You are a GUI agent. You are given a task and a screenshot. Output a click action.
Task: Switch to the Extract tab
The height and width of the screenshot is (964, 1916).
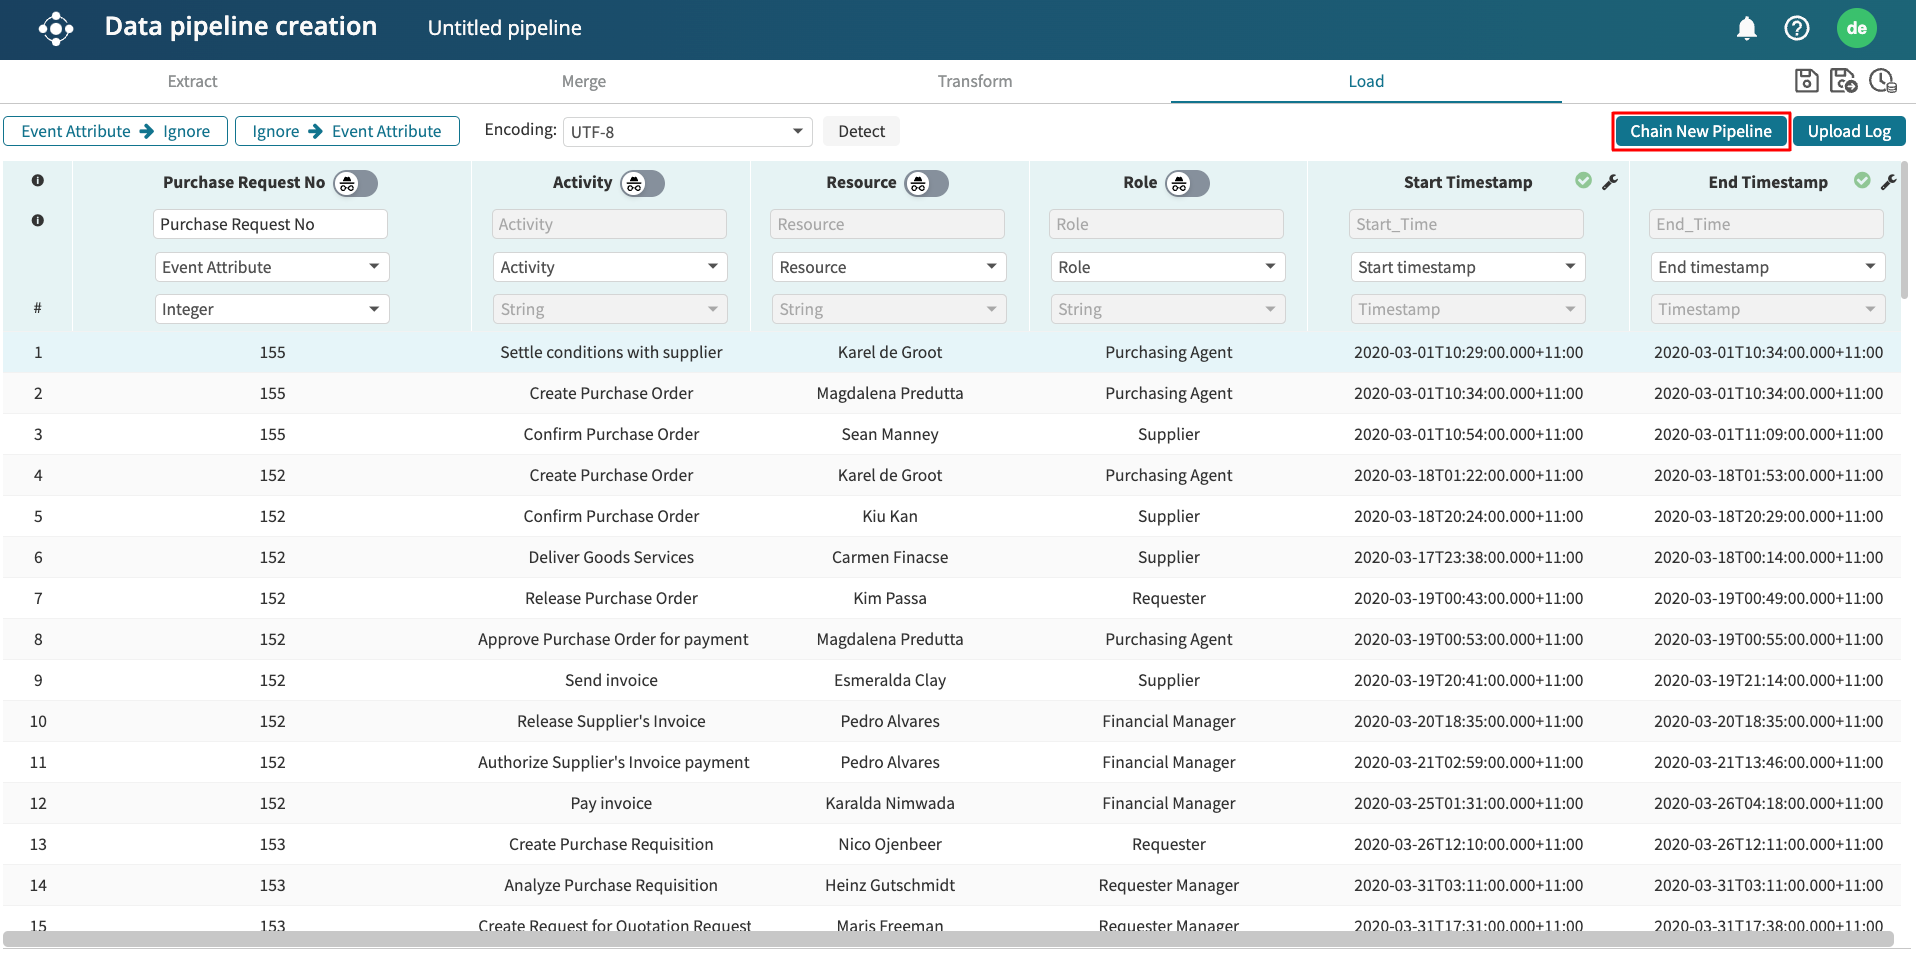coord(192,82)
